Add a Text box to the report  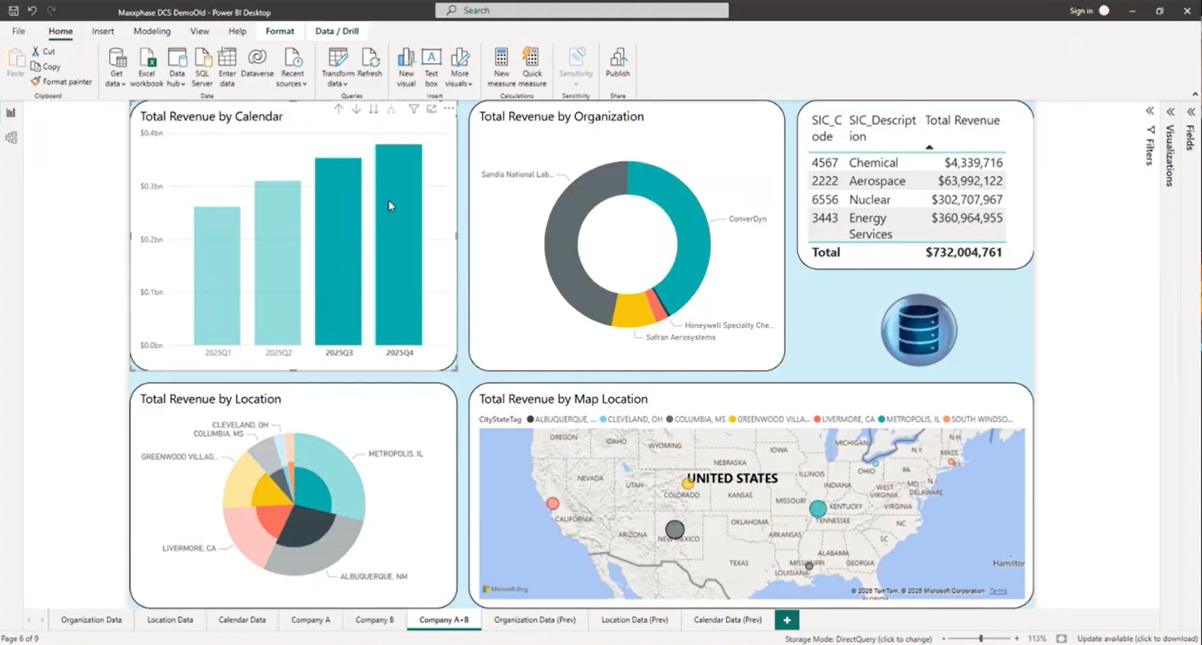pyautogui.click(x=431, y=66)
